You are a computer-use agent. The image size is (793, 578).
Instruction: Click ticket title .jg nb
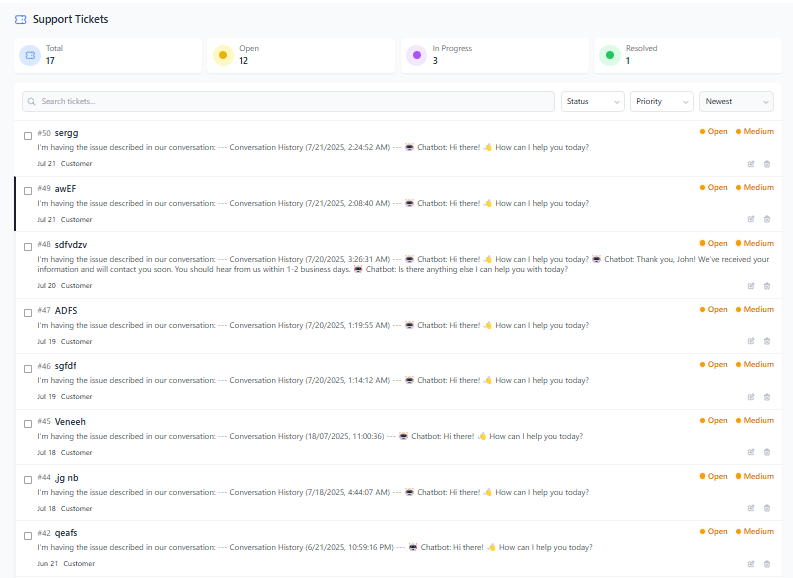point(66,478)
